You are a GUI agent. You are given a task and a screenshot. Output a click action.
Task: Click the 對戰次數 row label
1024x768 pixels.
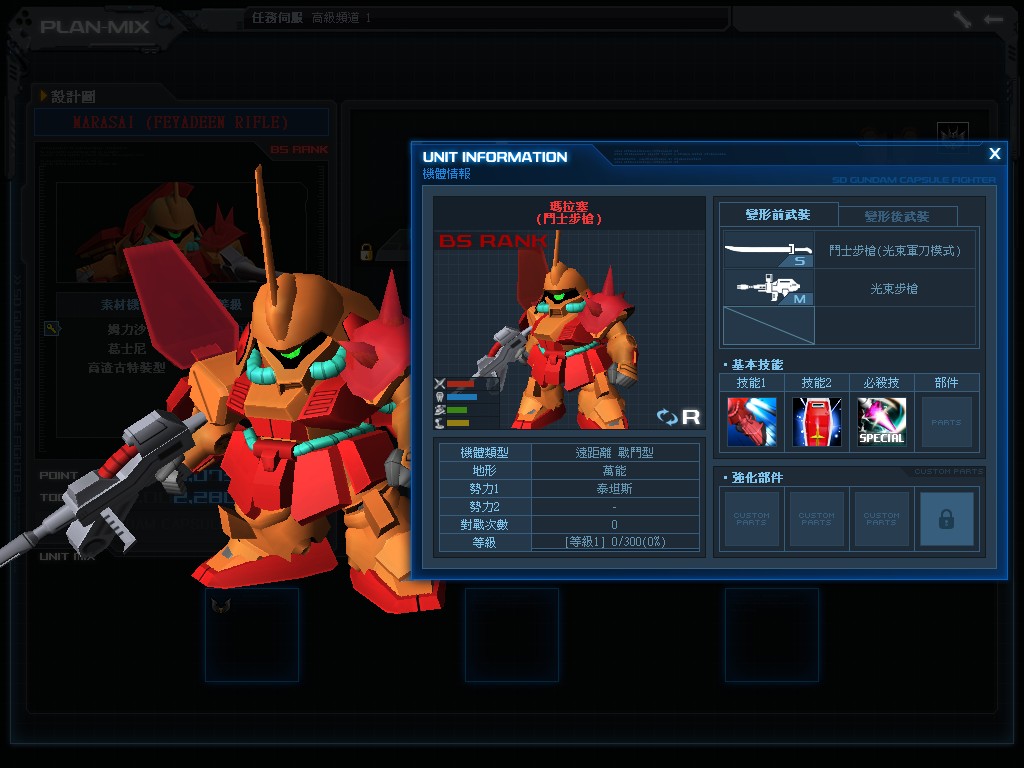click(485, 524)
